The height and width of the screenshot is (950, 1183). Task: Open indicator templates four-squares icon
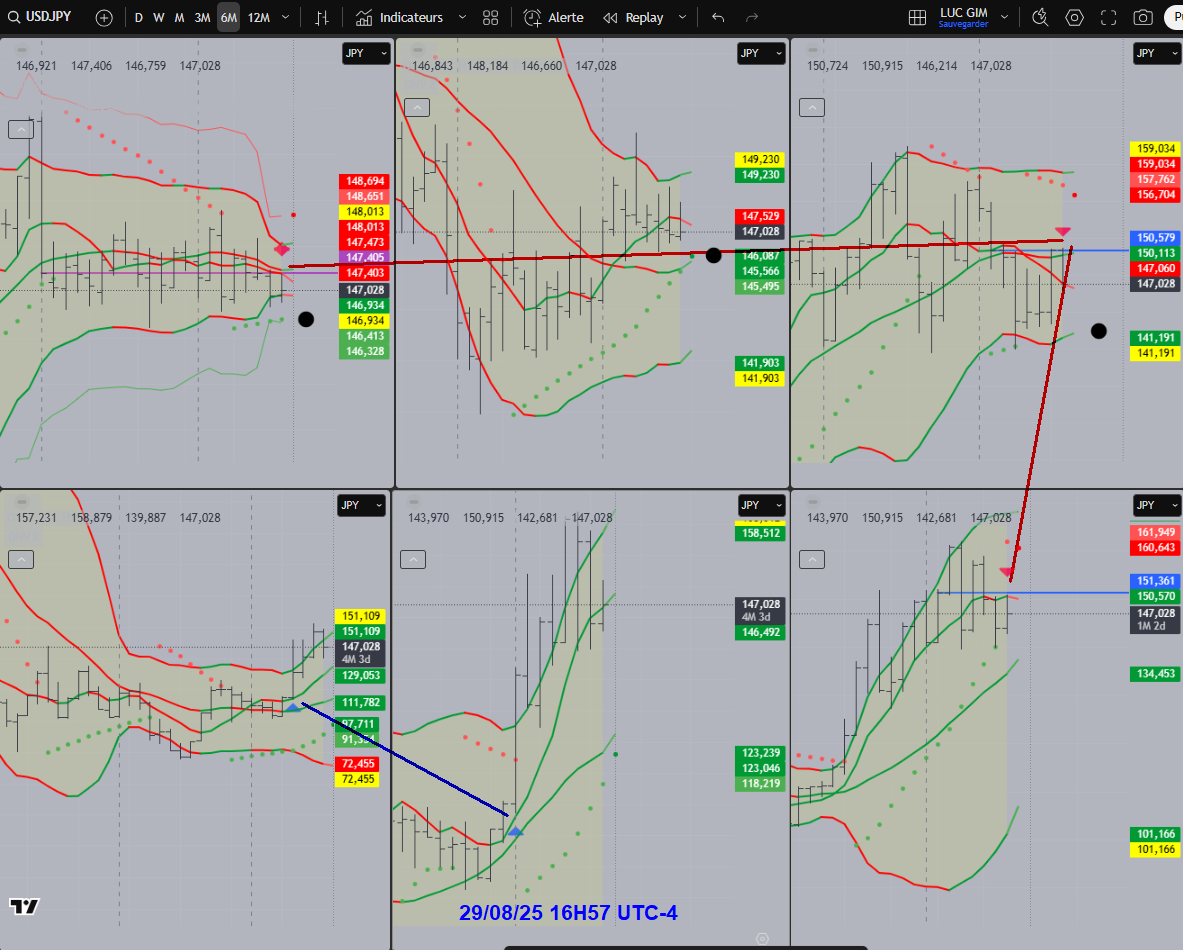[490, 17]
